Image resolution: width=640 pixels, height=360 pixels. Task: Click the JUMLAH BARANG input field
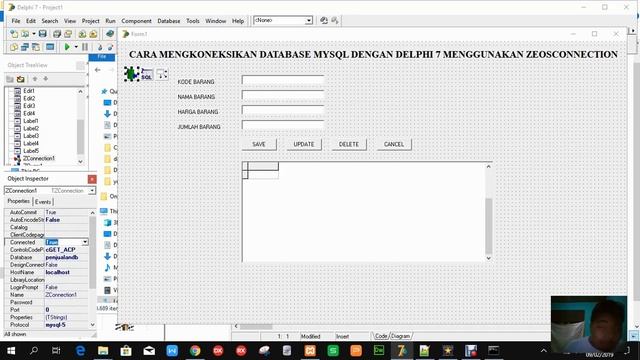tap(283, 125)
